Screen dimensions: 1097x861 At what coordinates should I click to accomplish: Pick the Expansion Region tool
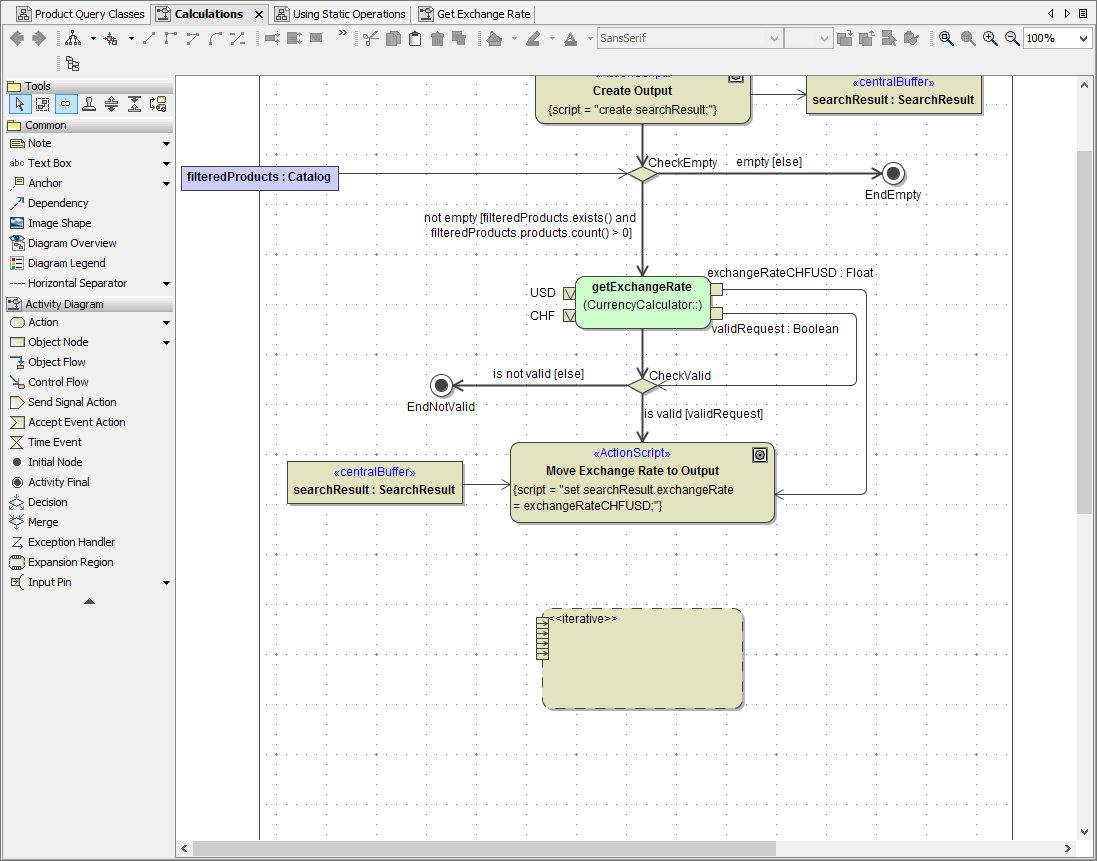coord(70,562)
